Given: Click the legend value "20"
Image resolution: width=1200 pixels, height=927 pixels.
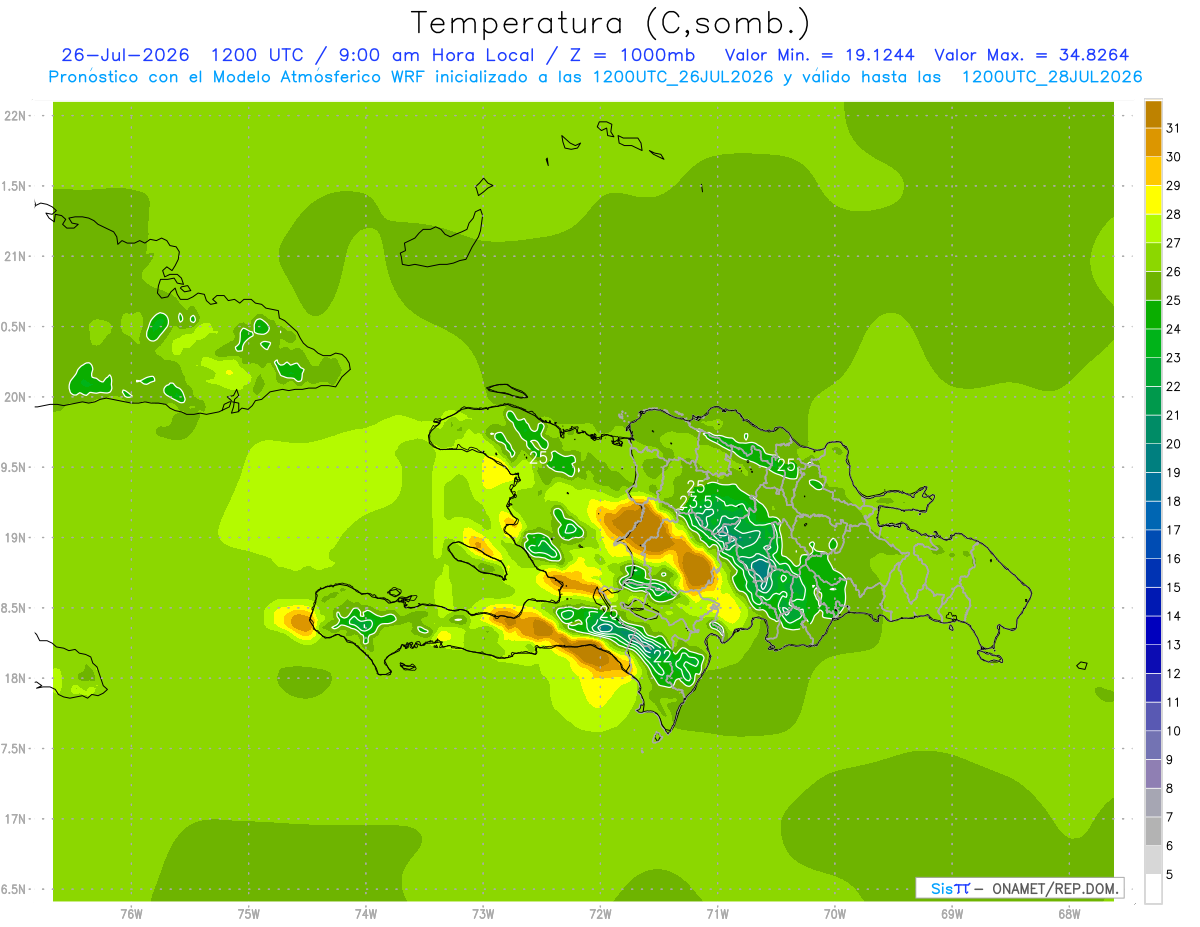Looking at the screenshot, I should point(1173,444).
